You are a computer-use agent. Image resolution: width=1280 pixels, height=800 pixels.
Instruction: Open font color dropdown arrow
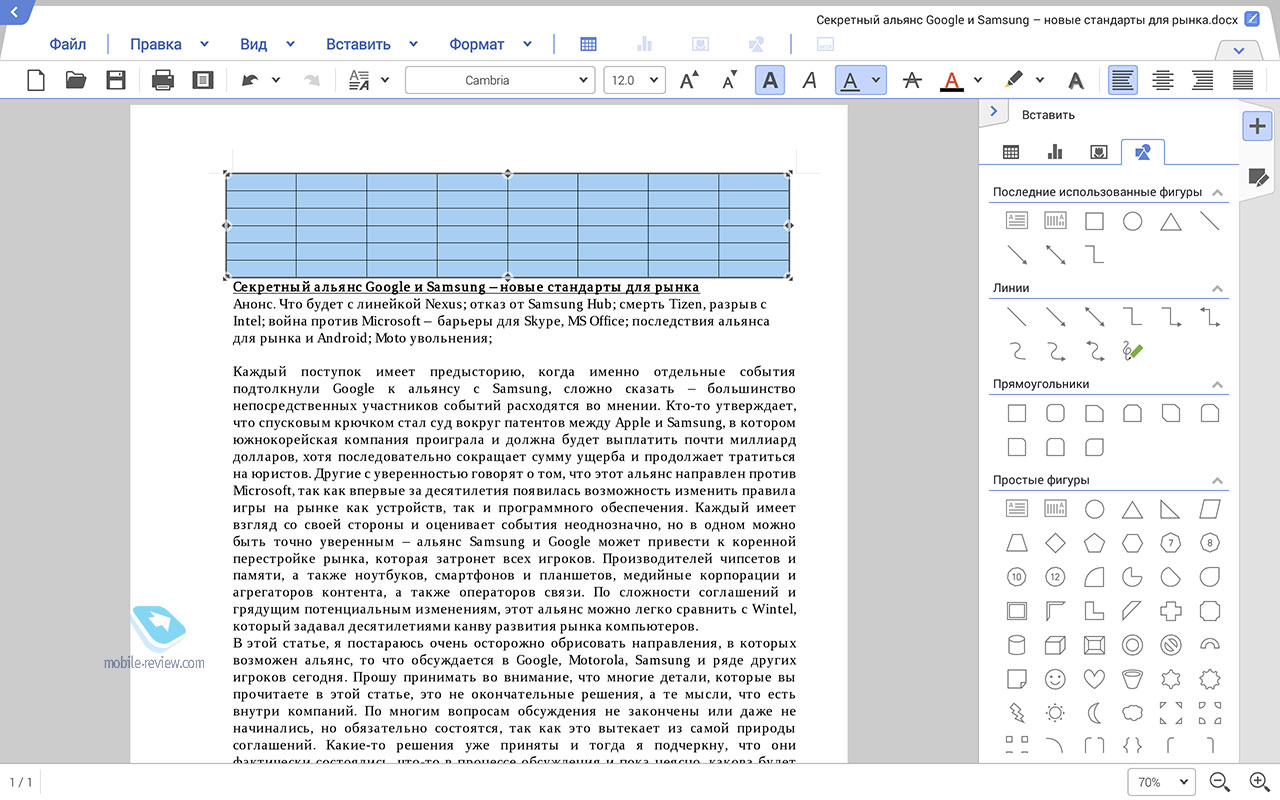[x=978, y=80]
